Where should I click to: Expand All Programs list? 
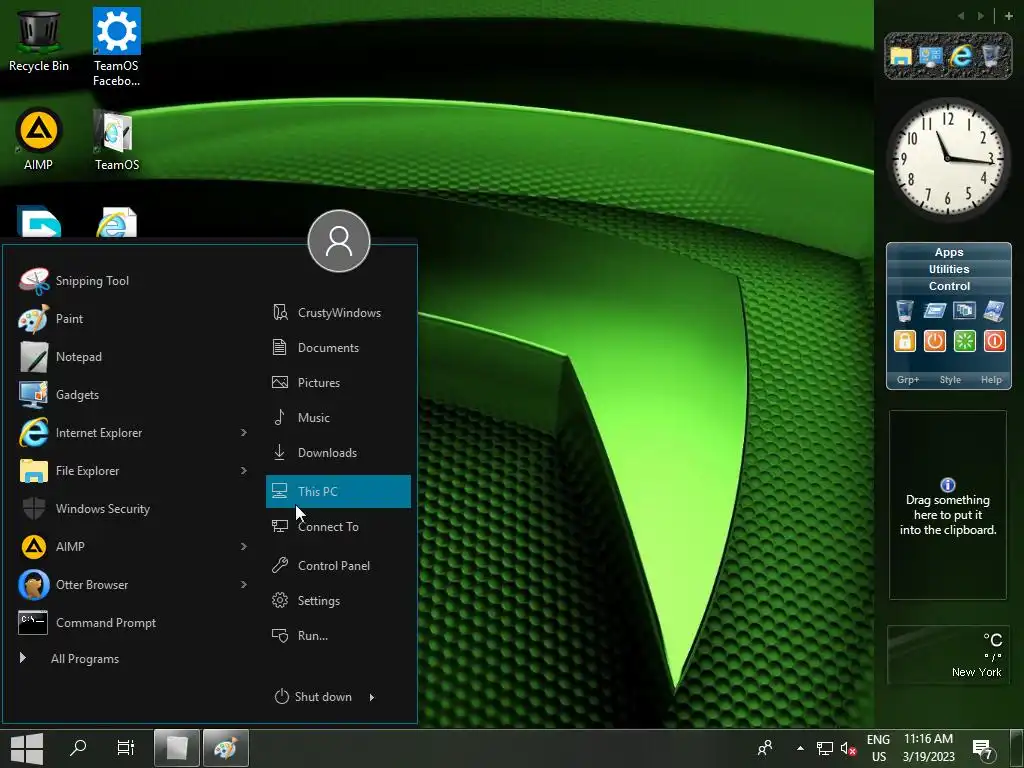(69, 658)
